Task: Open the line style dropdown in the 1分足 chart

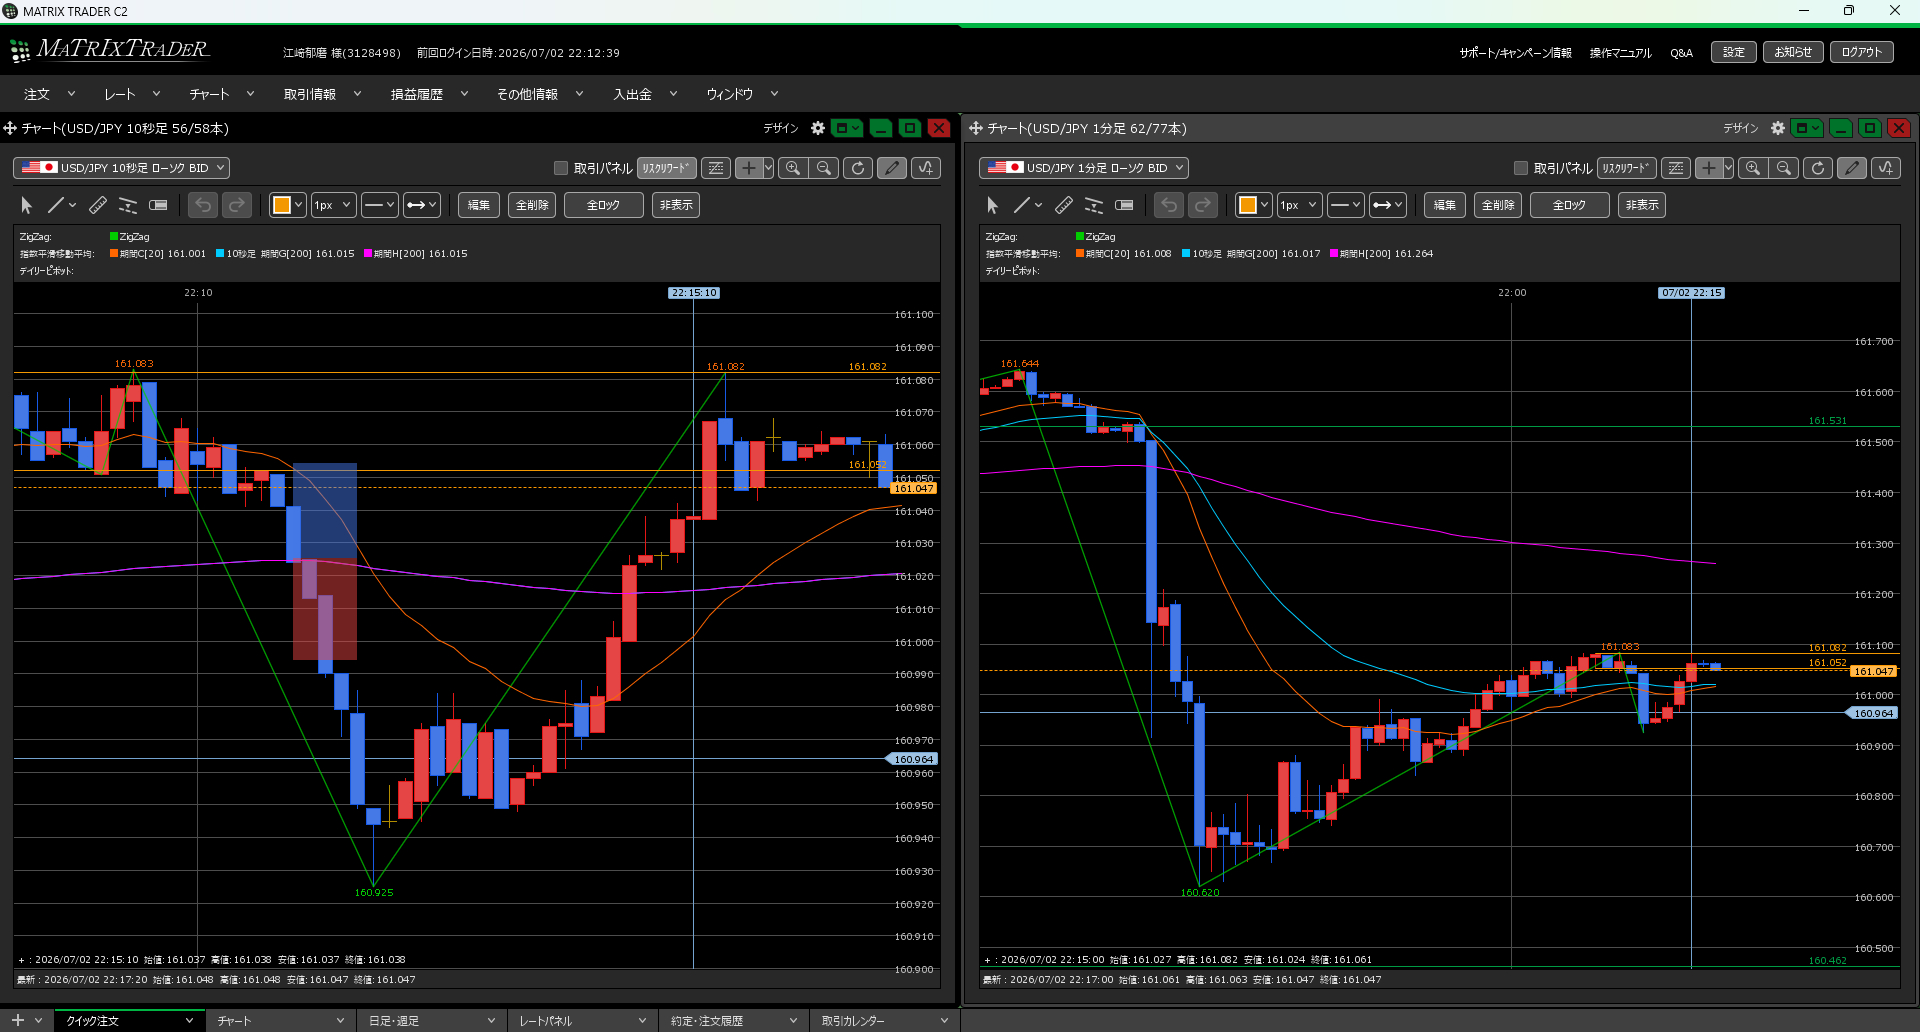Action: [1345, 205]
